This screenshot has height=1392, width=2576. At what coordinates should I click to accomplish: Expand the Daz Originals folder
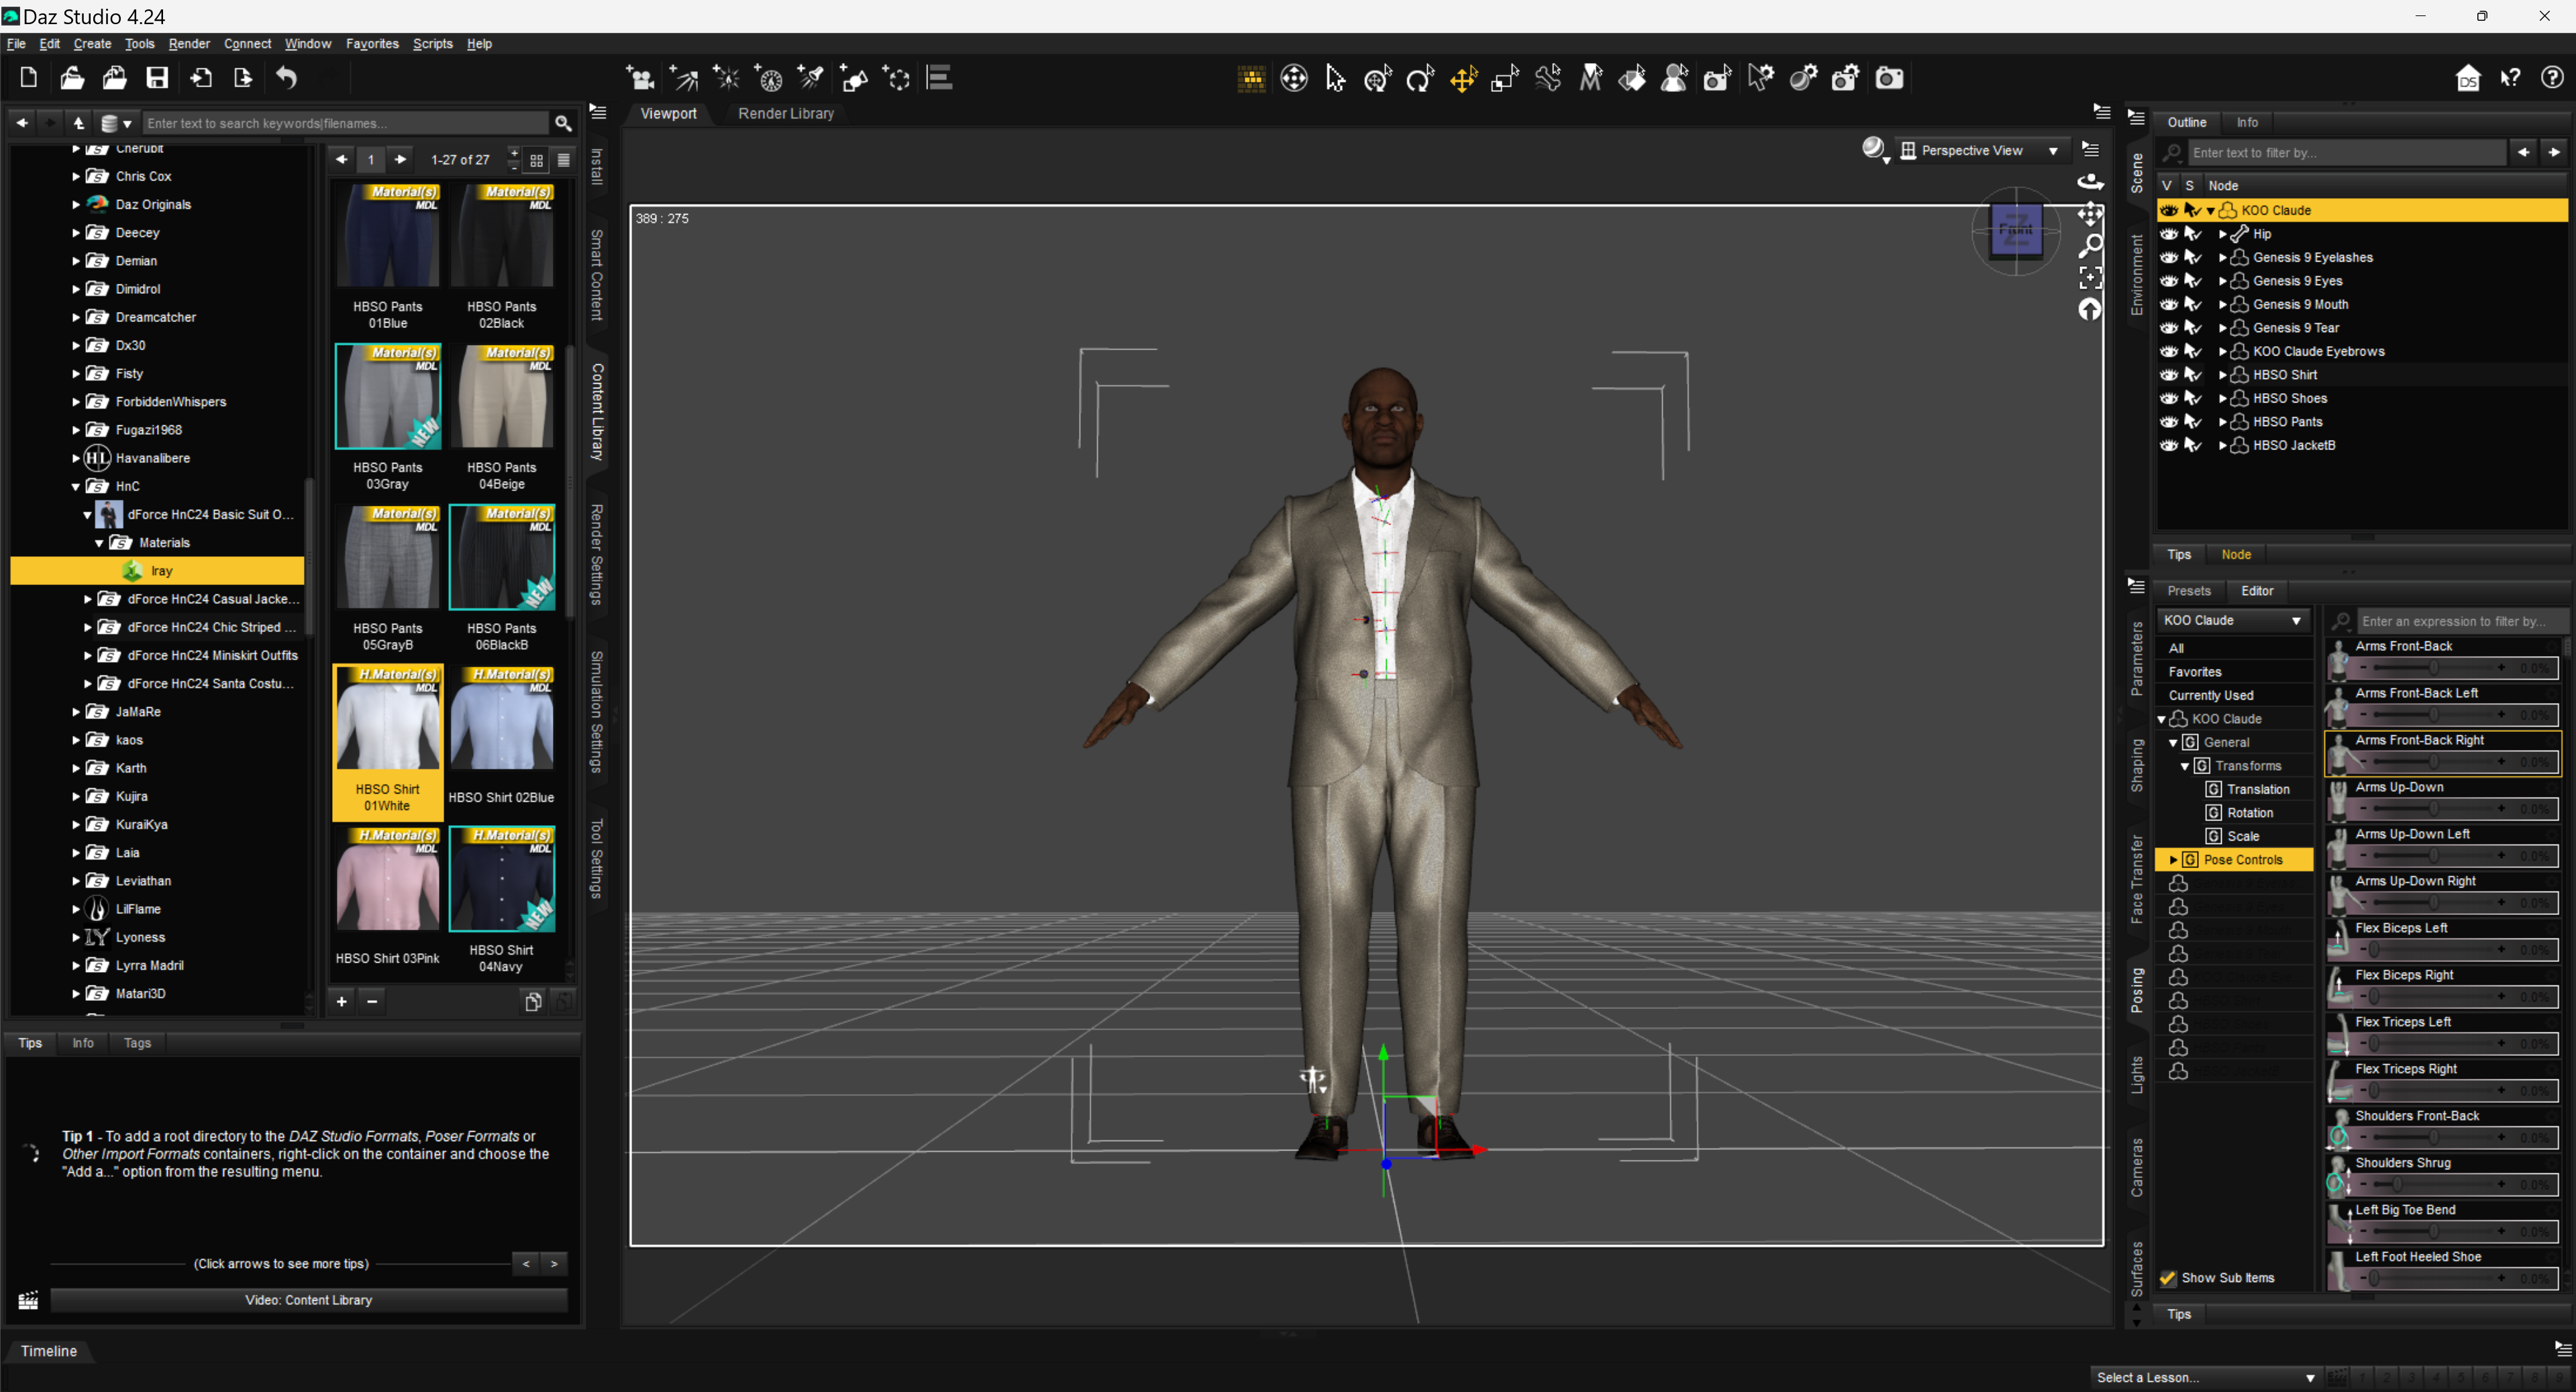(x=76, y=204)
